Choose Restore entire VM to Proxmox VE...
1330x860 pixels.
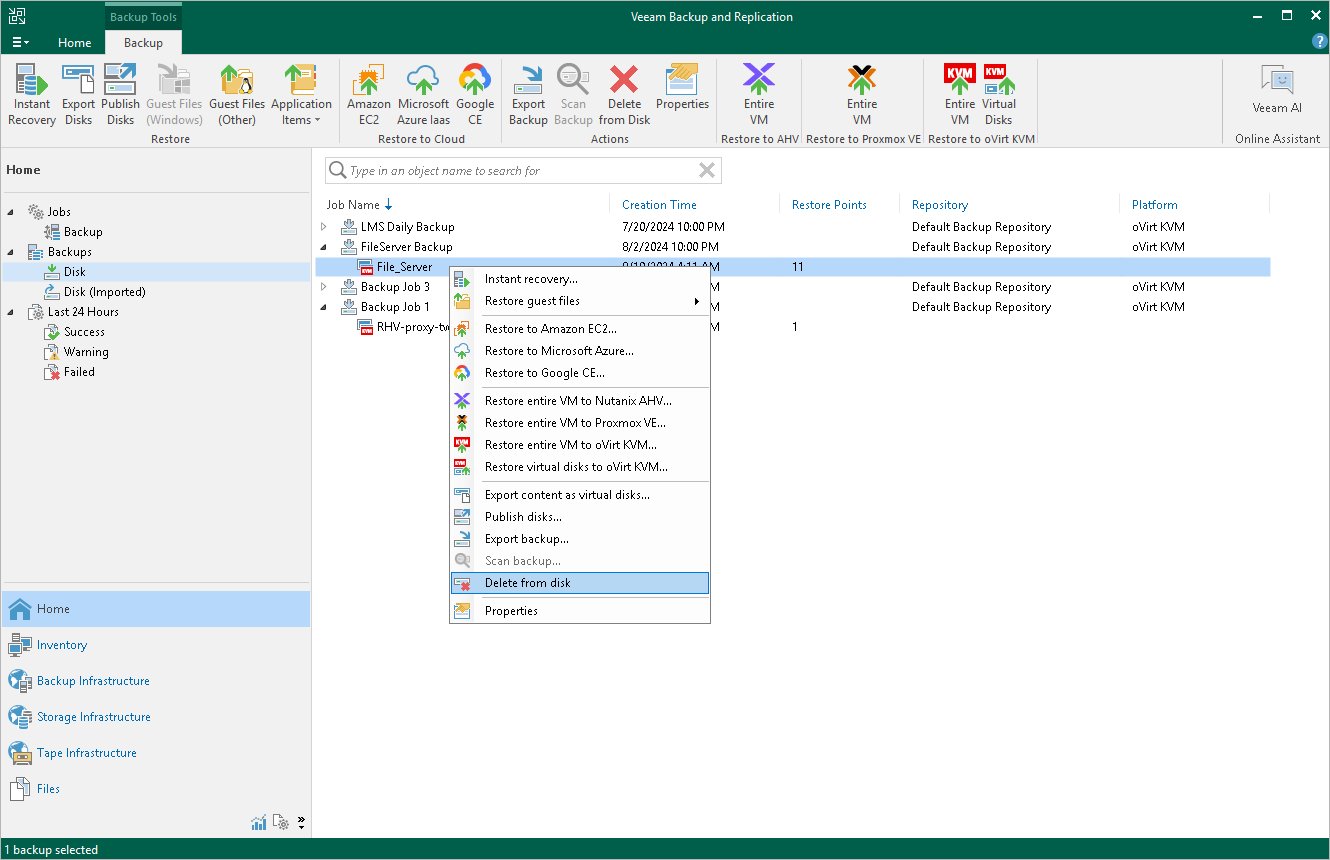tap(580, 423)
